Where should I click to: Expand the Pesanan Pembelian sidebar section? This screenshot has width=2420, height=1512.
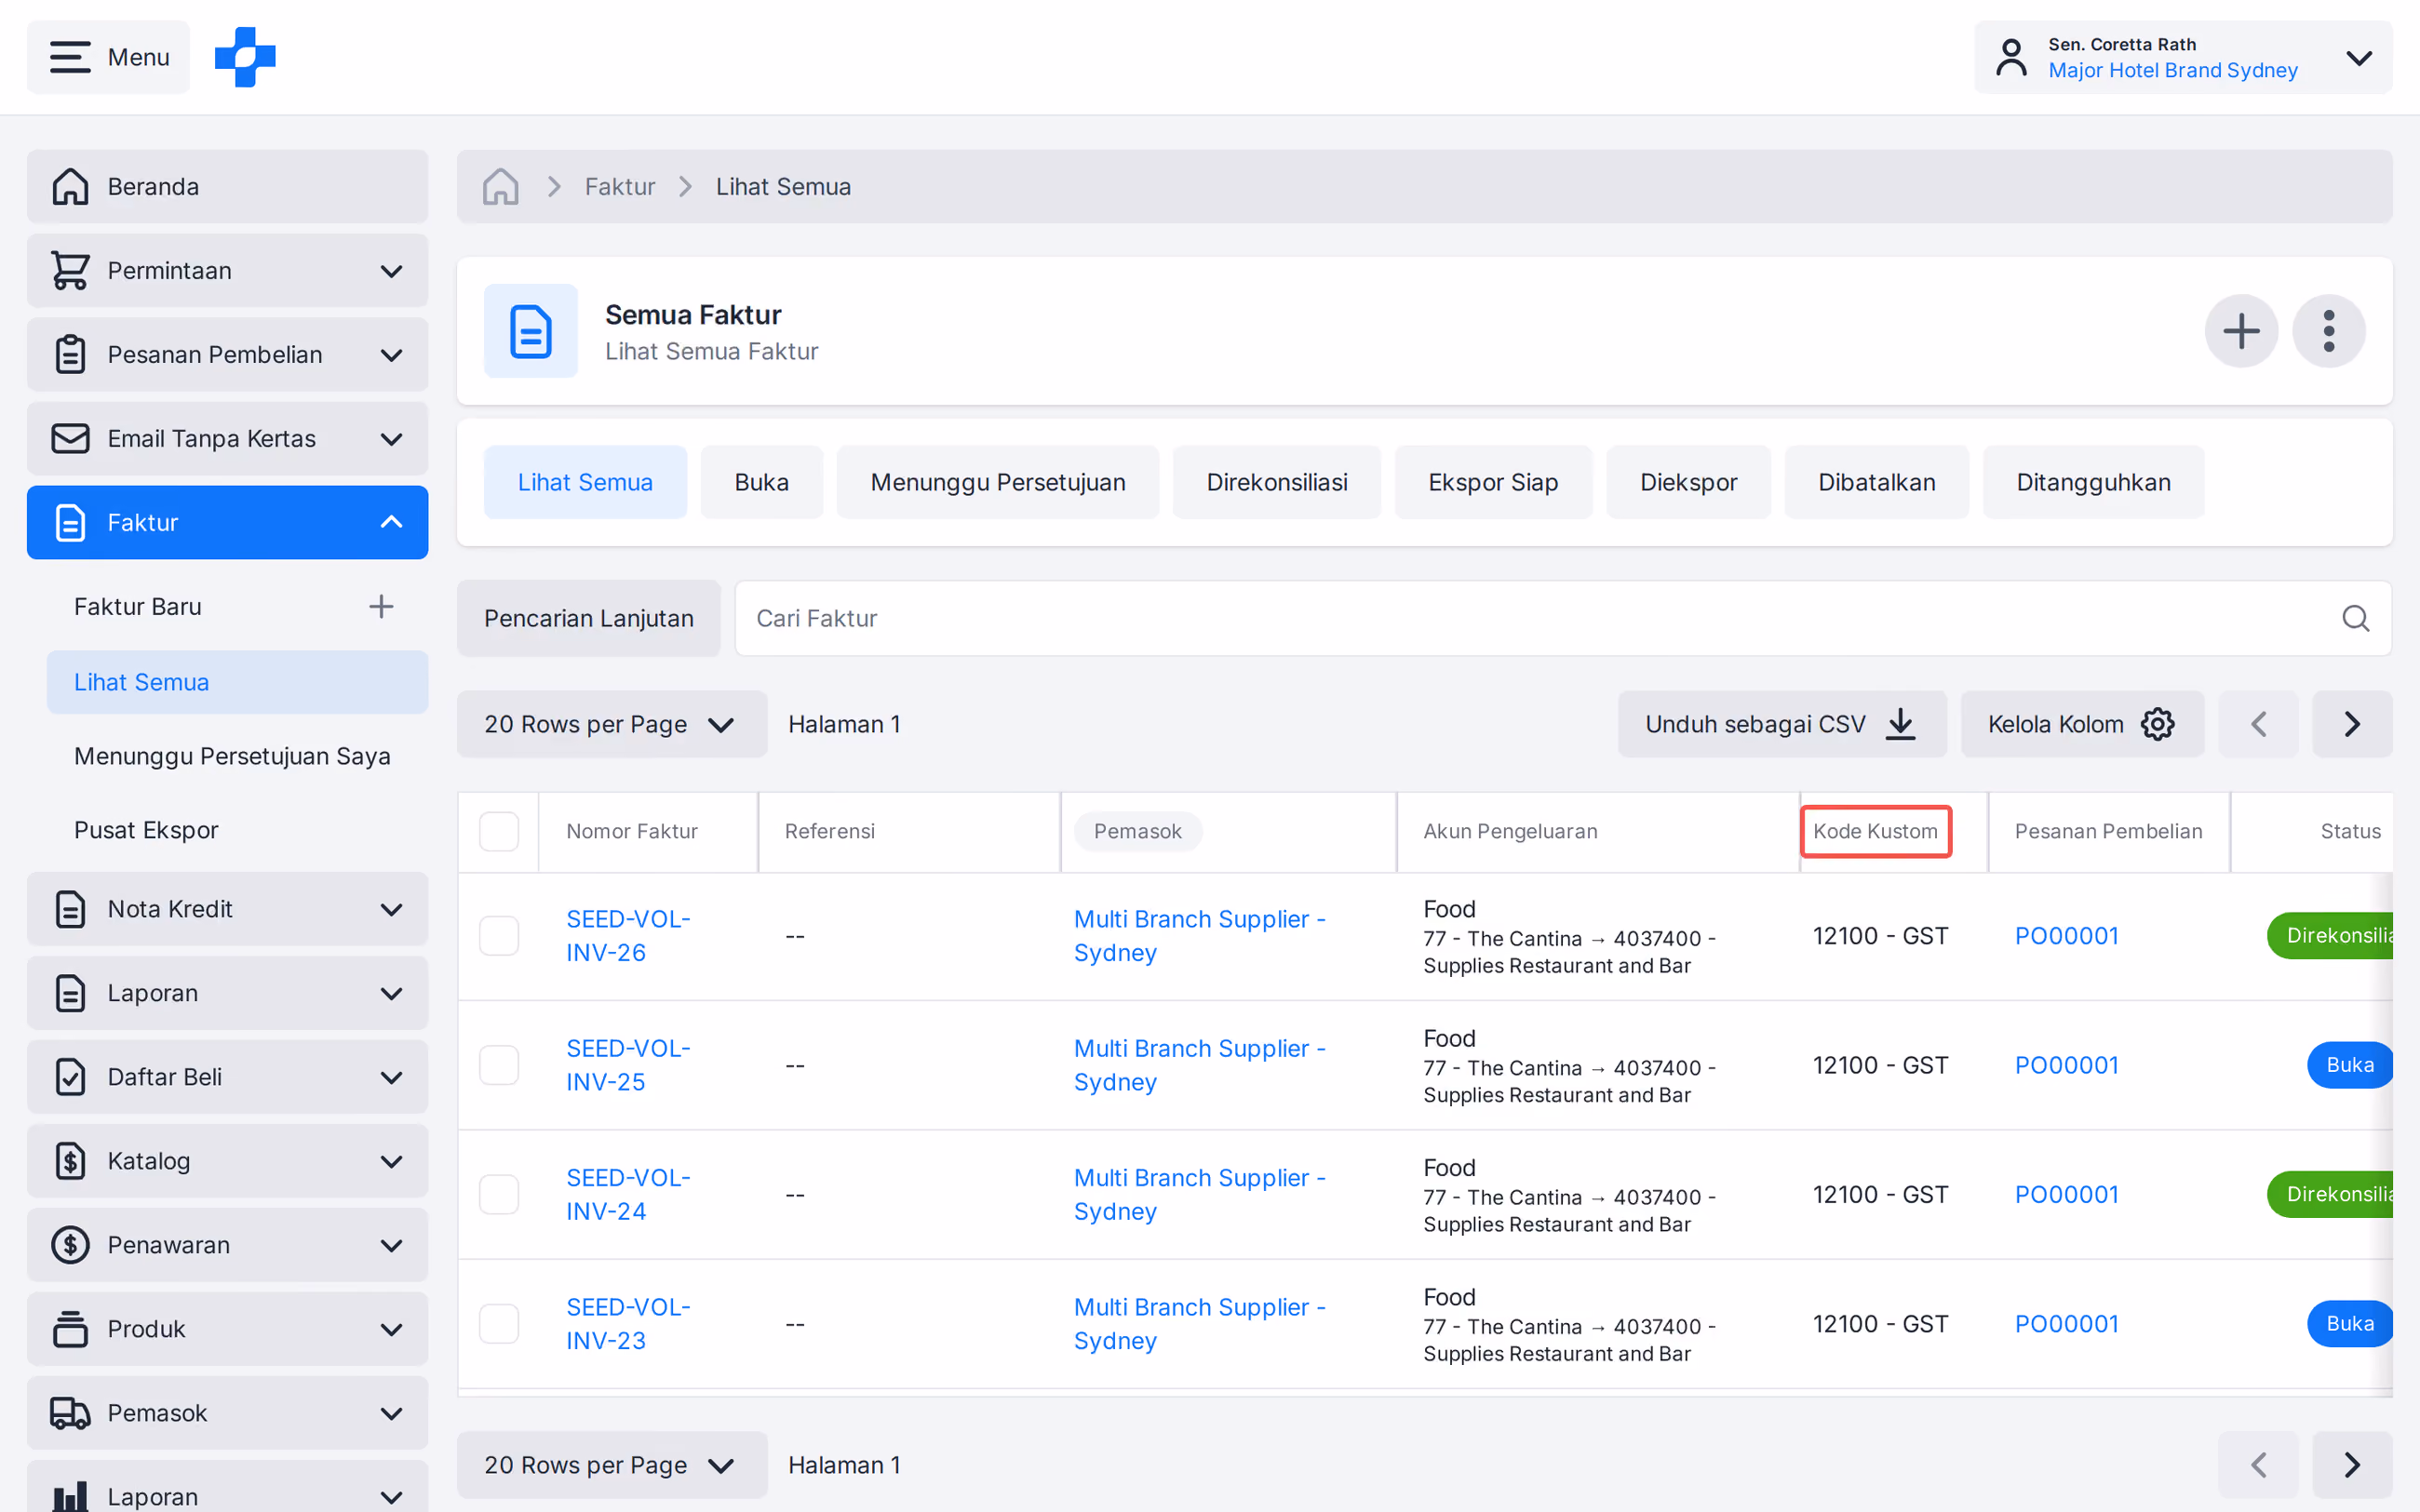(x=227, y=354)
